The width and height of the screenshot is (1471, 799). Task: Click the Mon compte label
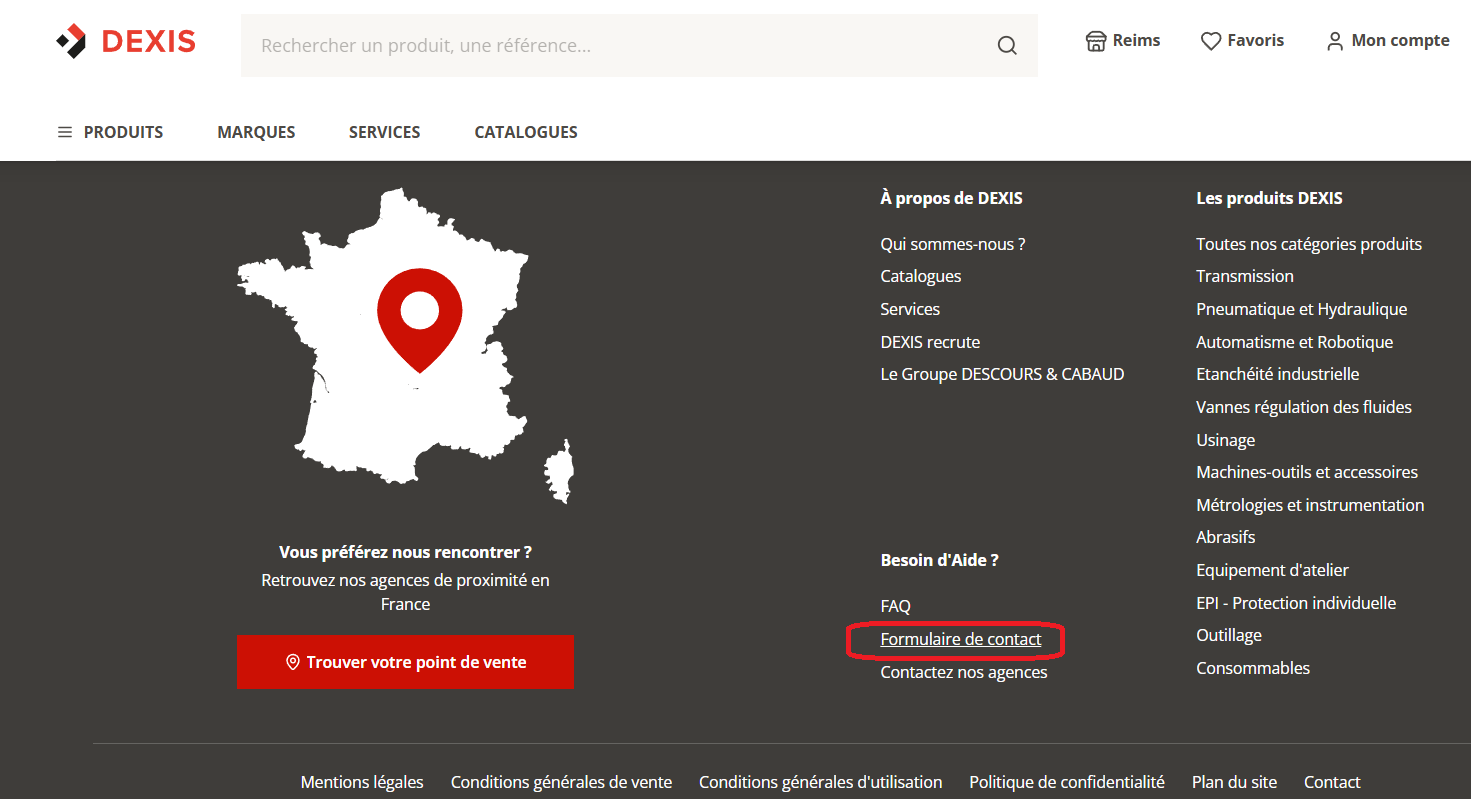[1401, 41]
